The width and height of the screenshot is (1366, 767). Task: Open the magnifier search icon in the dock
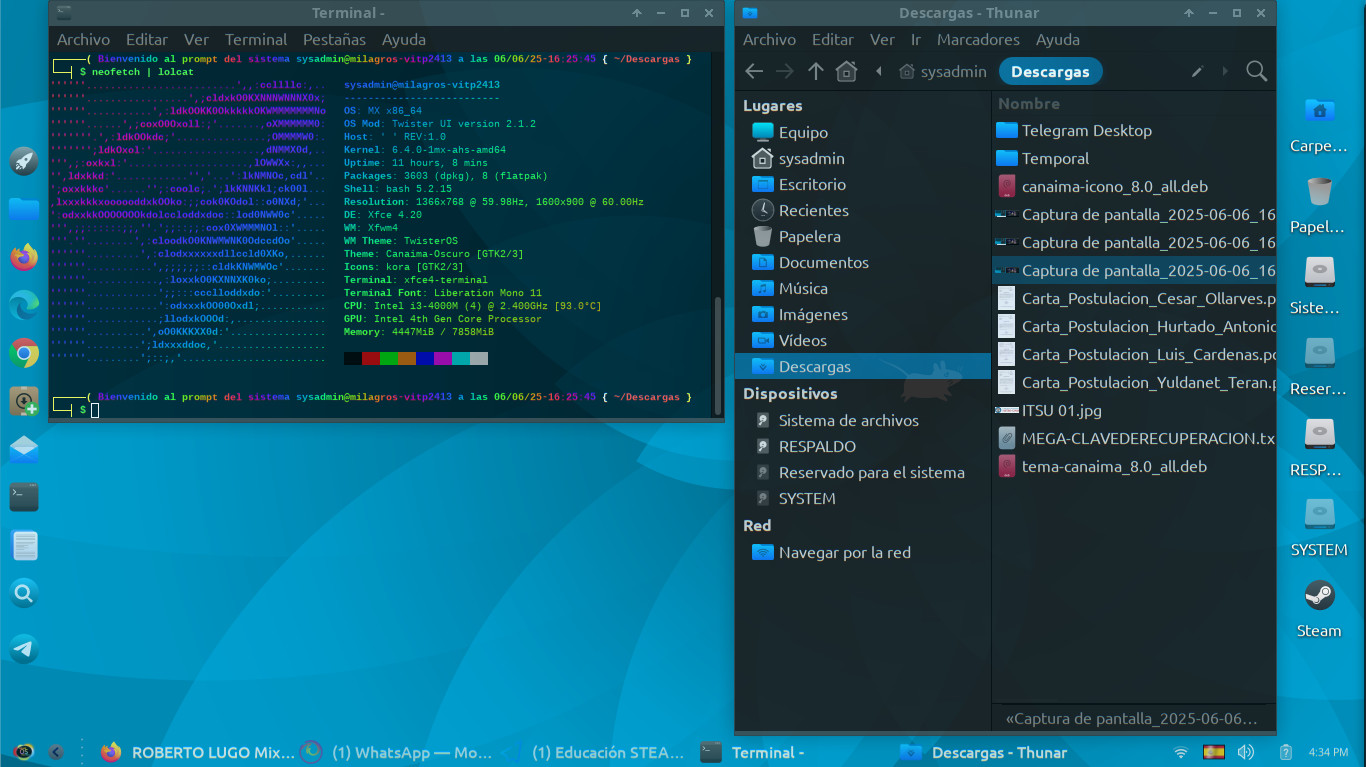(24, 593)
